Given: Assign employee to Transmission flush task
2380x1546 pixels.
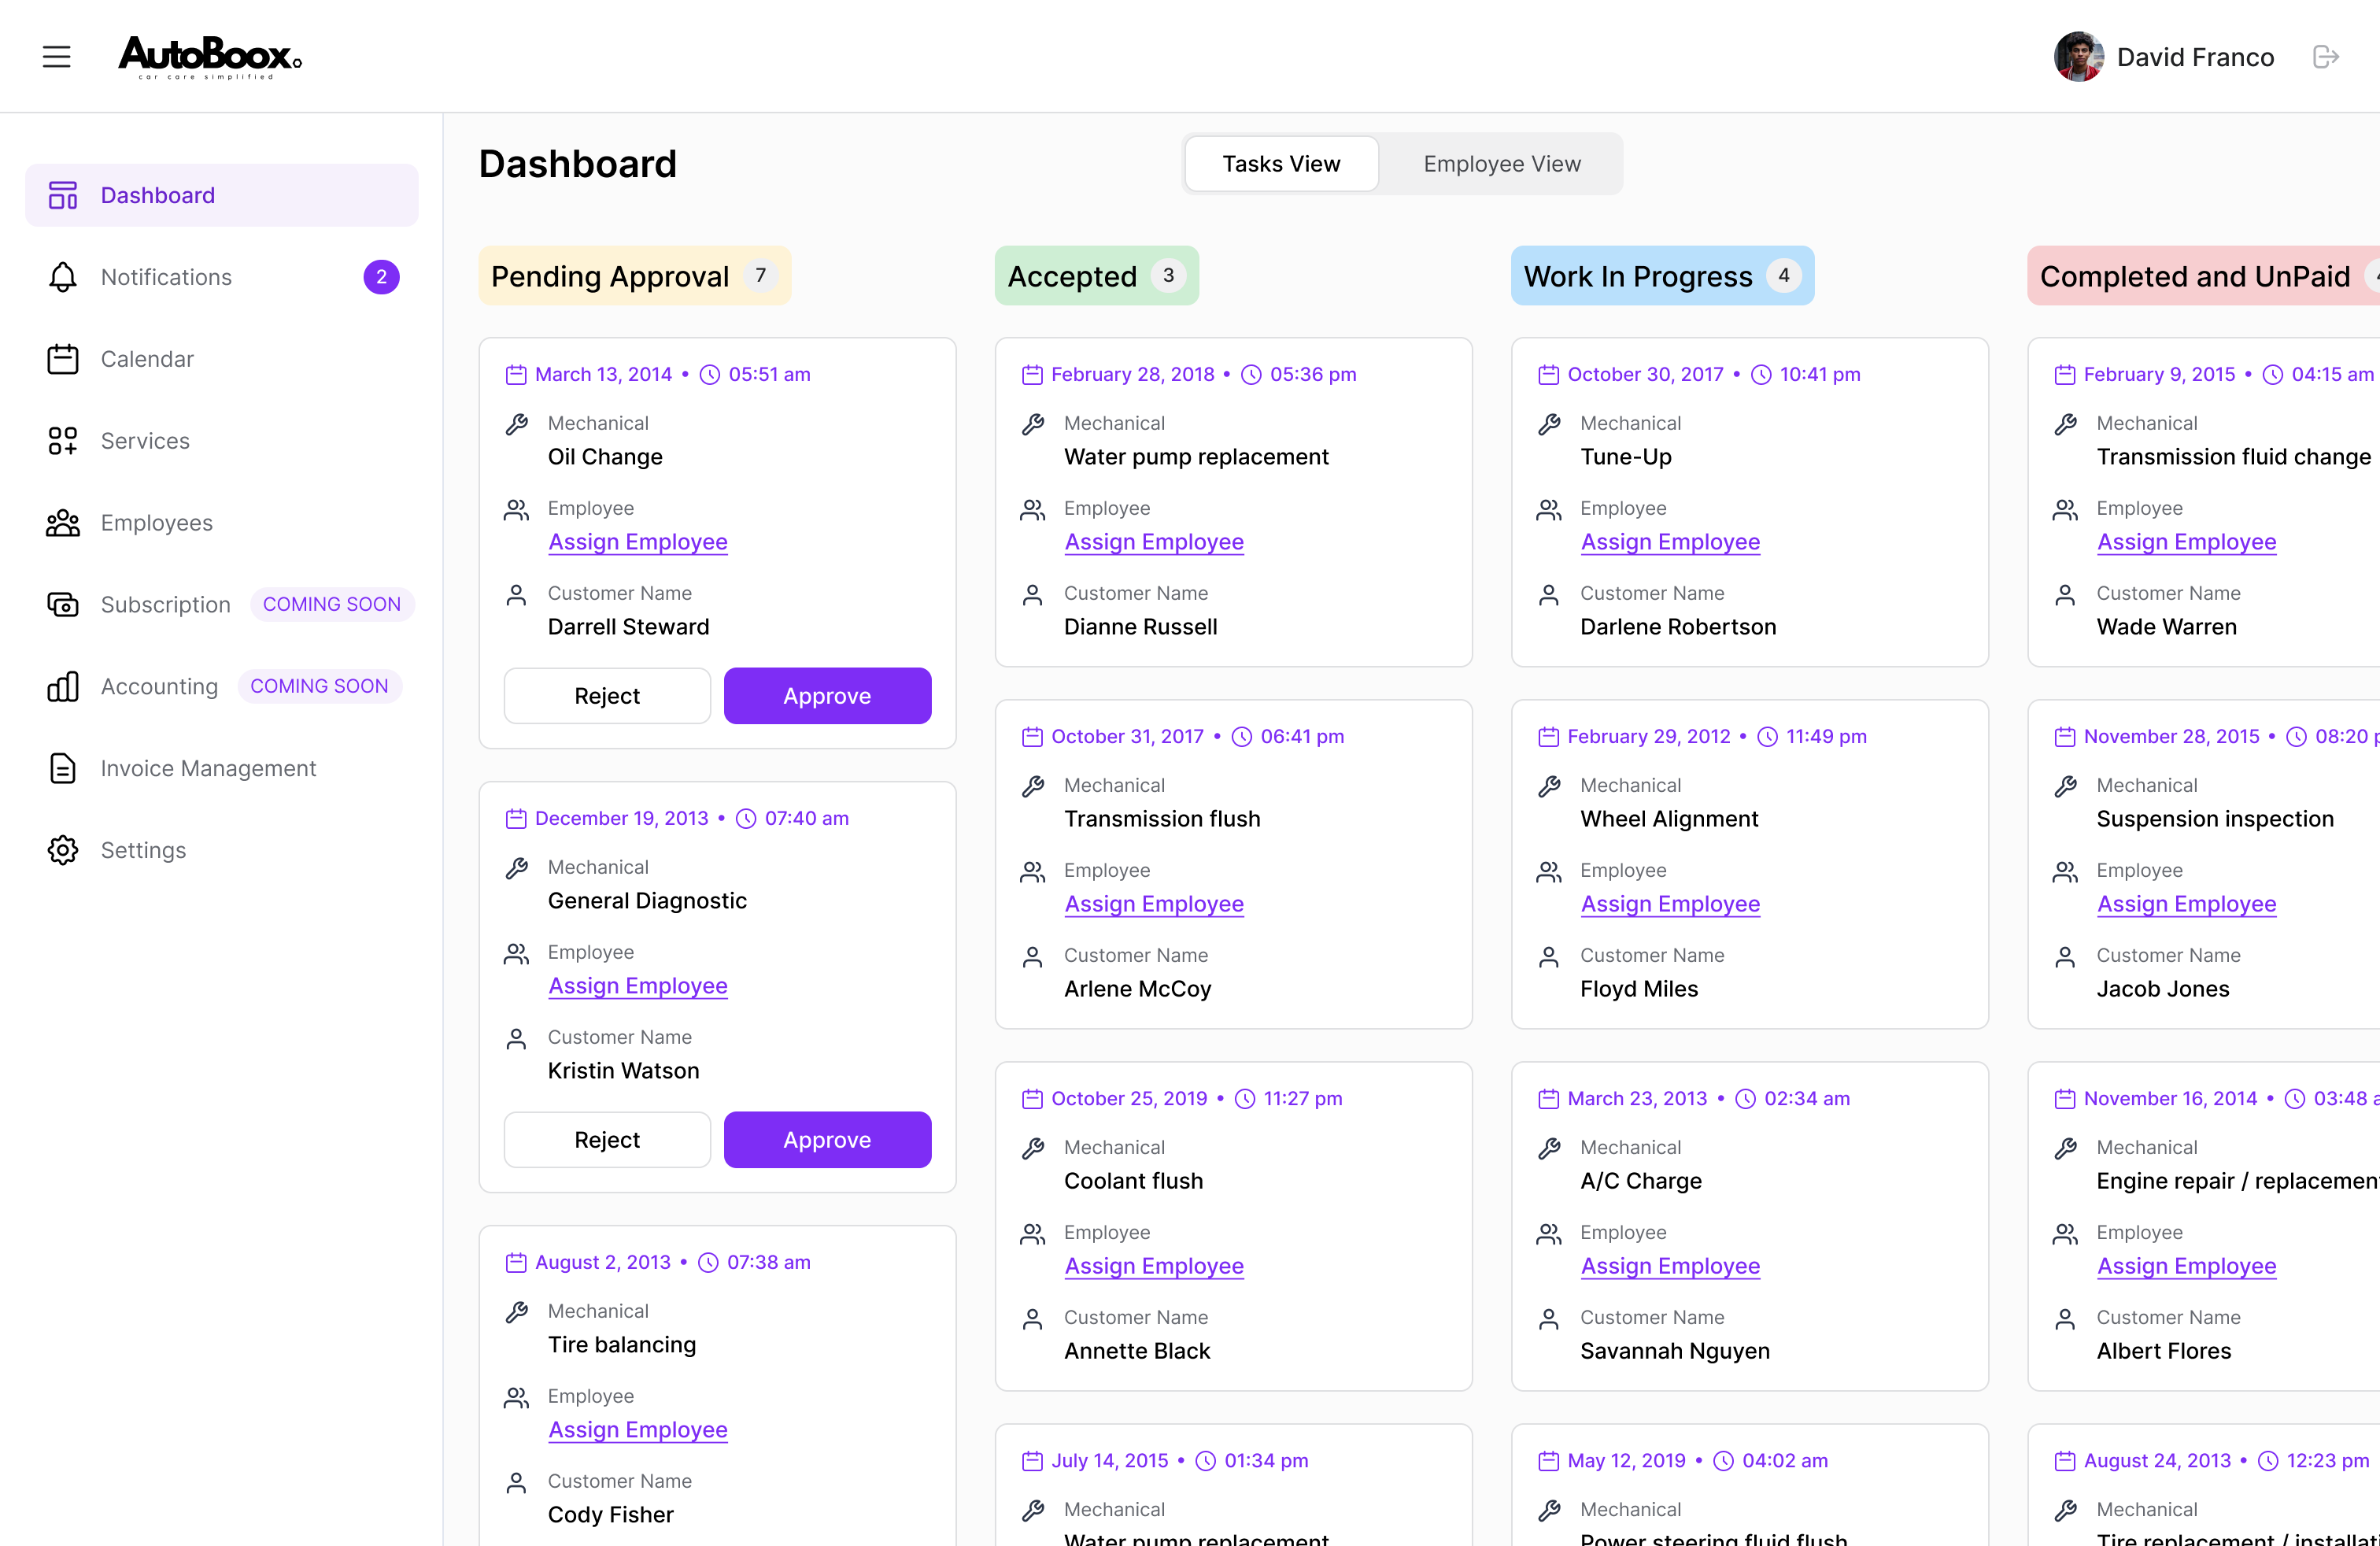Looking at the screenshot, I should (1154, 904).
